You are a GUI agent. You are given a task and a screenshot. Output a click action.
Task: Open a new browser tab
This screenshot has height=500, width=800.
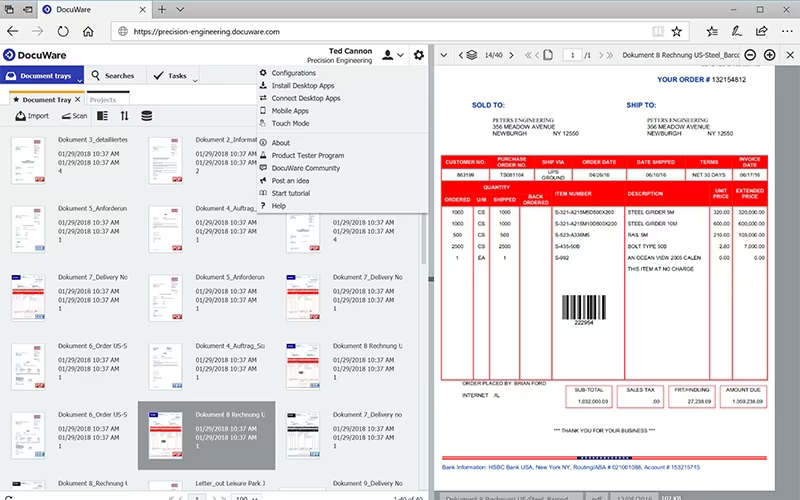point(162,9)
